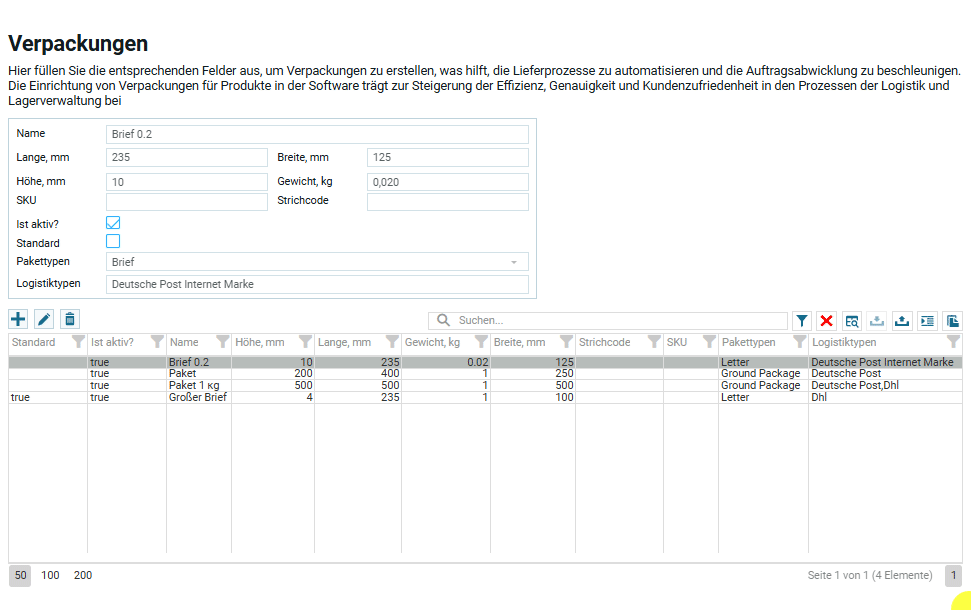
Task: Click the table search magnifier toolbar icon
Action: [852, 321]
